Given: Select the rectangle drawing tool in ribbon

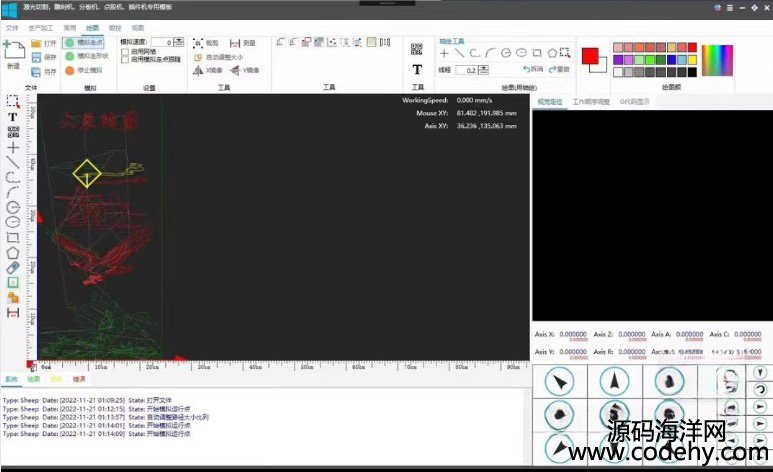Looking at the screenshot, I should point(537,53).
